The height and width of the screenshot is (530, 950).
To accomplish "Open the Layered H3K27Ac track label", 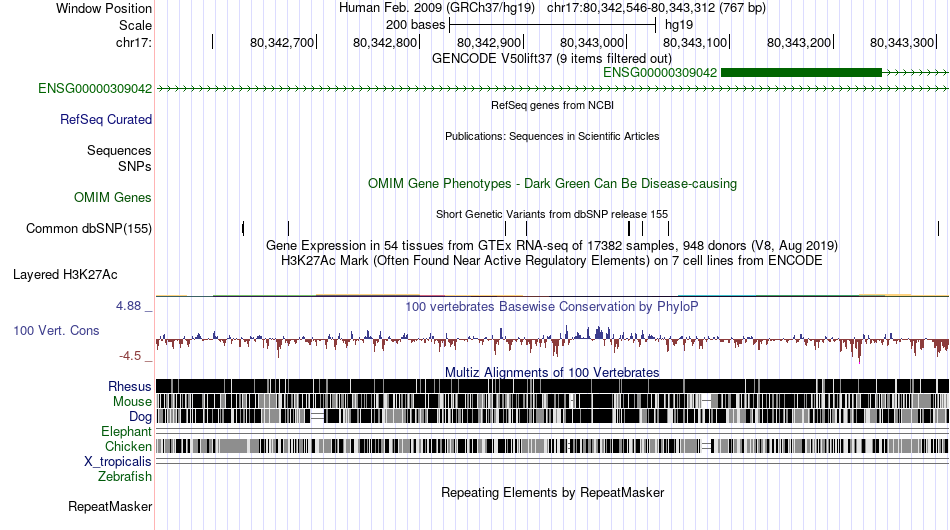I will [65, 274].
